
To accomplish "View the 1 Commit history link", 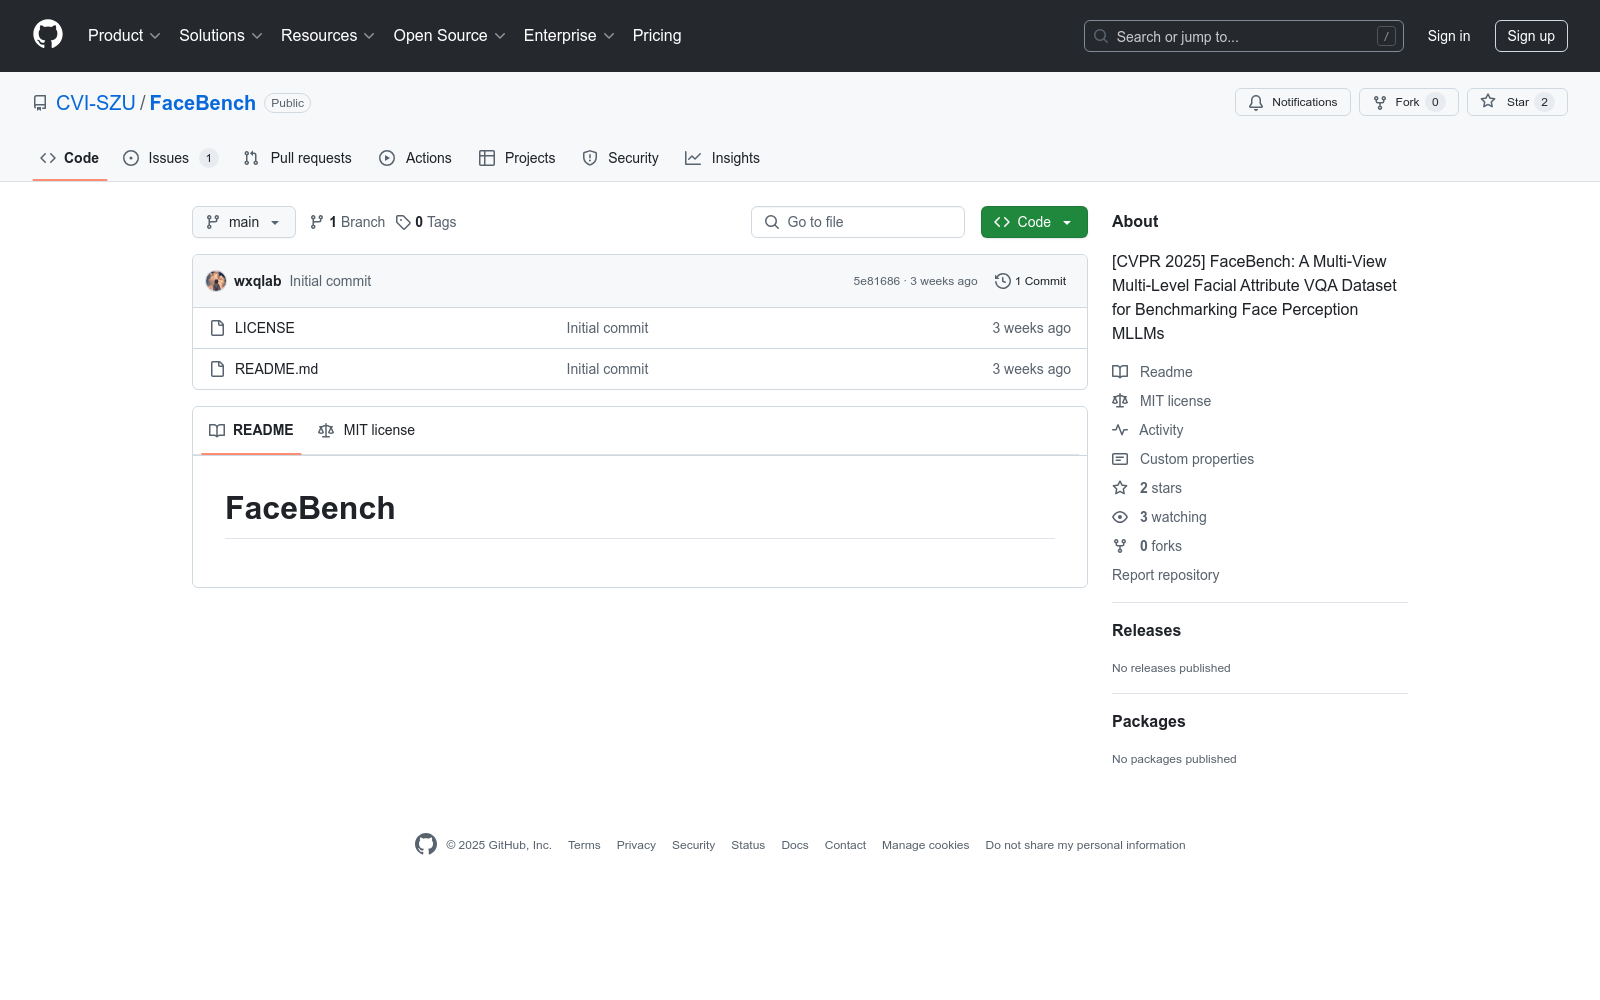I will click(1031, 281).
